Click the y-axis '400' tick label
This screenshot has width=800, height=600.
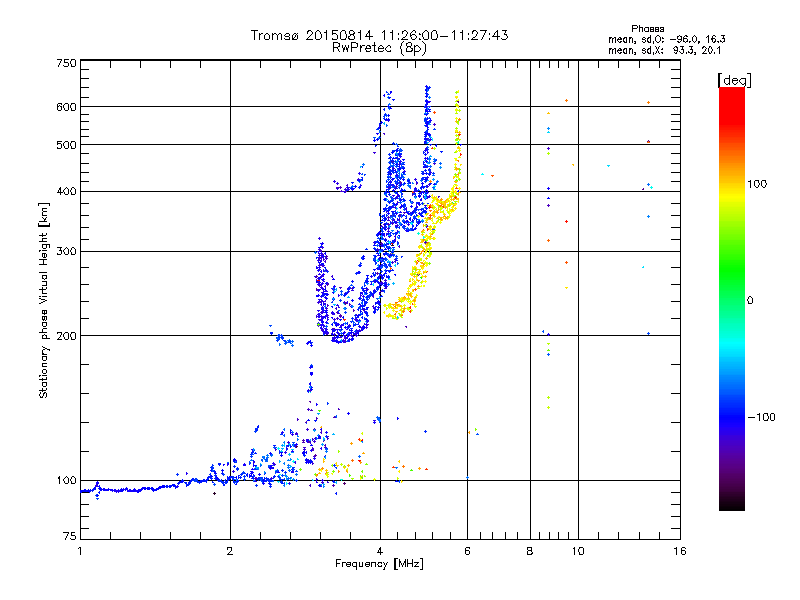point(67,192)
